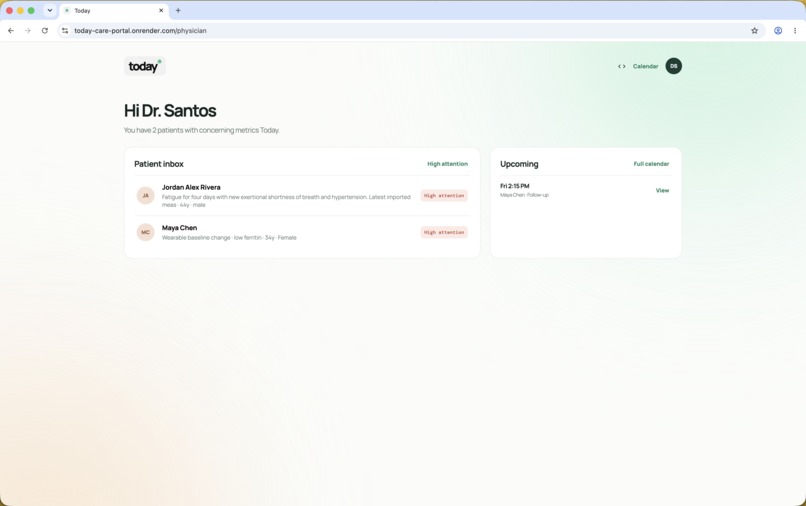Click the Maya Chen Follow-up appointment detail
Screen dimensions: 806x506
click(524, 195)
